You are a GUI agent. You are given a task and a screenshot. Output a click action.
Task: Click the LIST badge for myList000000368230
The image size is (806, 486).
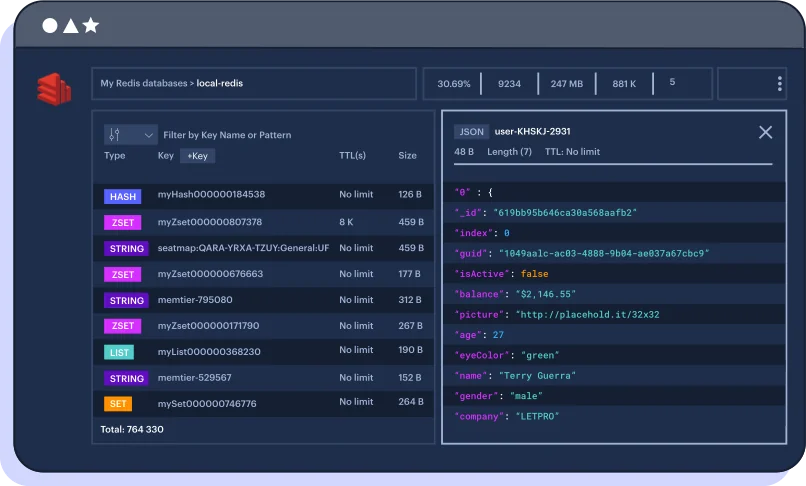118,352
